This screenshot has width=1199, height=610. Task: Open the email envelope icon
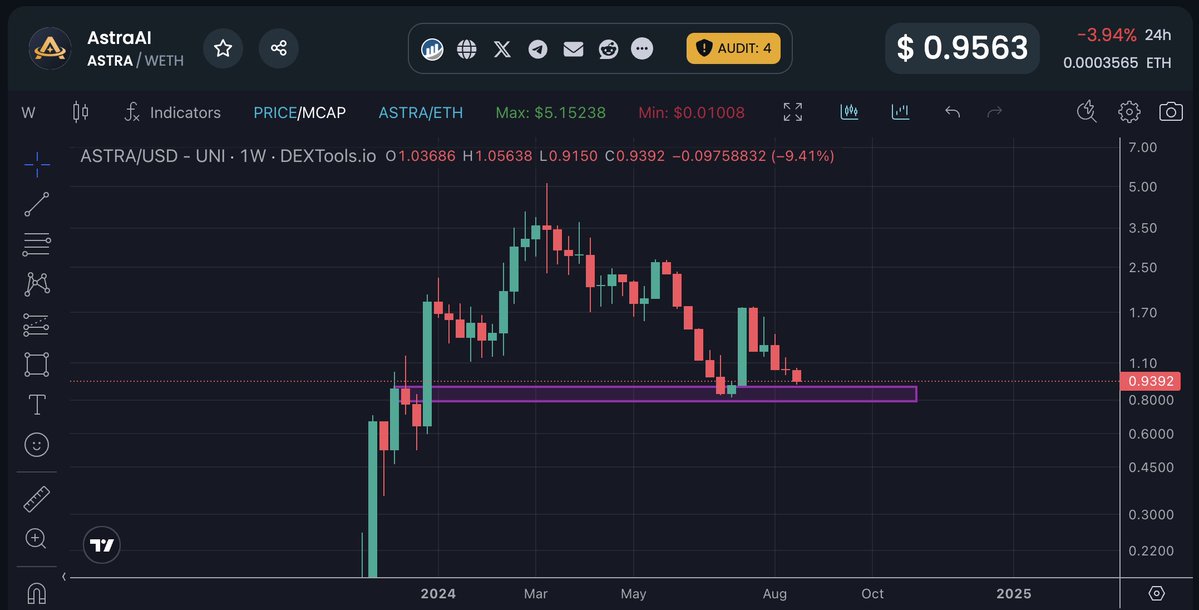pos(573,49)
